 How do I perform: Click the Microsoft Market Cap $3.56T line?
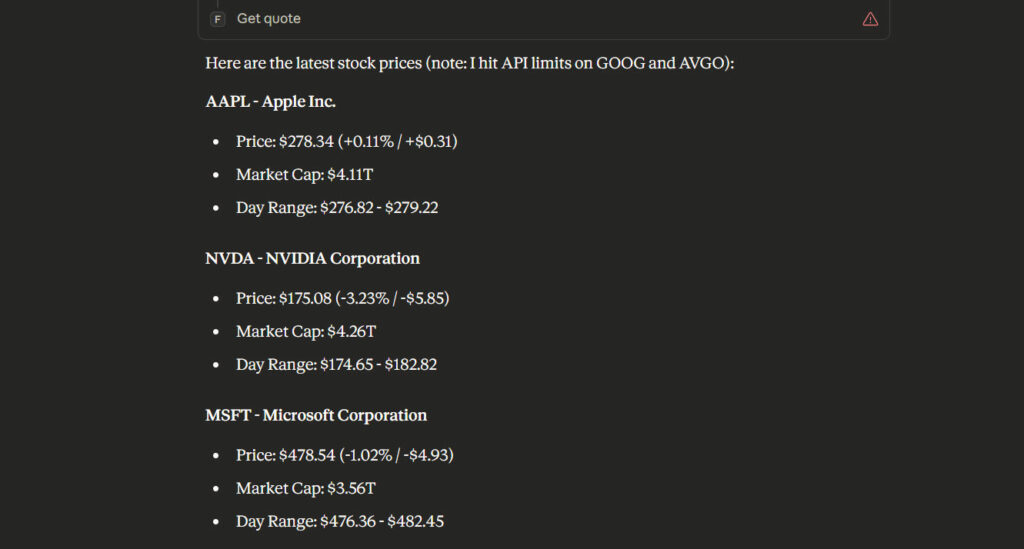click(x=306, y=488)
